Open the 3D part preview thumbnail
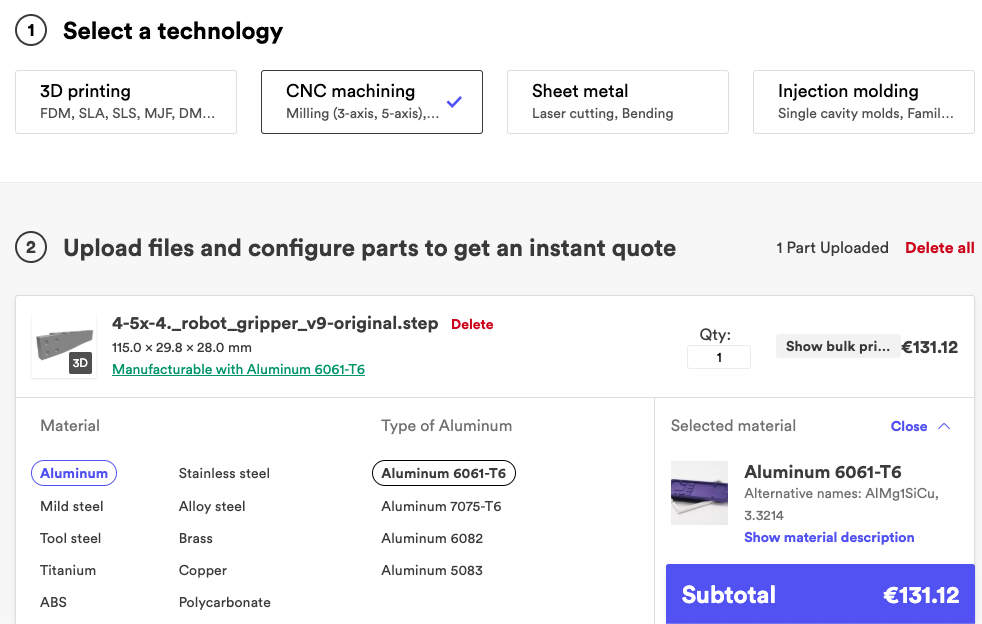The width and height of the screenshot is (982, 624). 64,346
